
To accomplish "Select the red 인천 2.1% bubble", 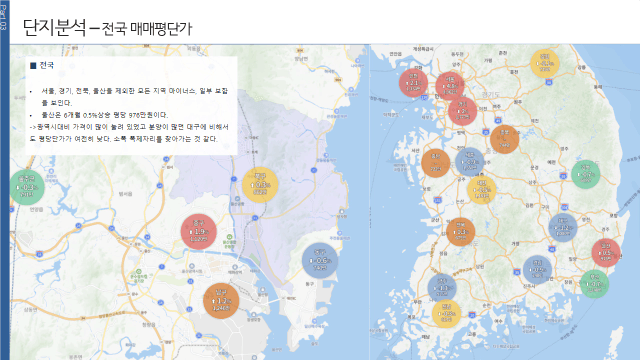I will [413, 83].
